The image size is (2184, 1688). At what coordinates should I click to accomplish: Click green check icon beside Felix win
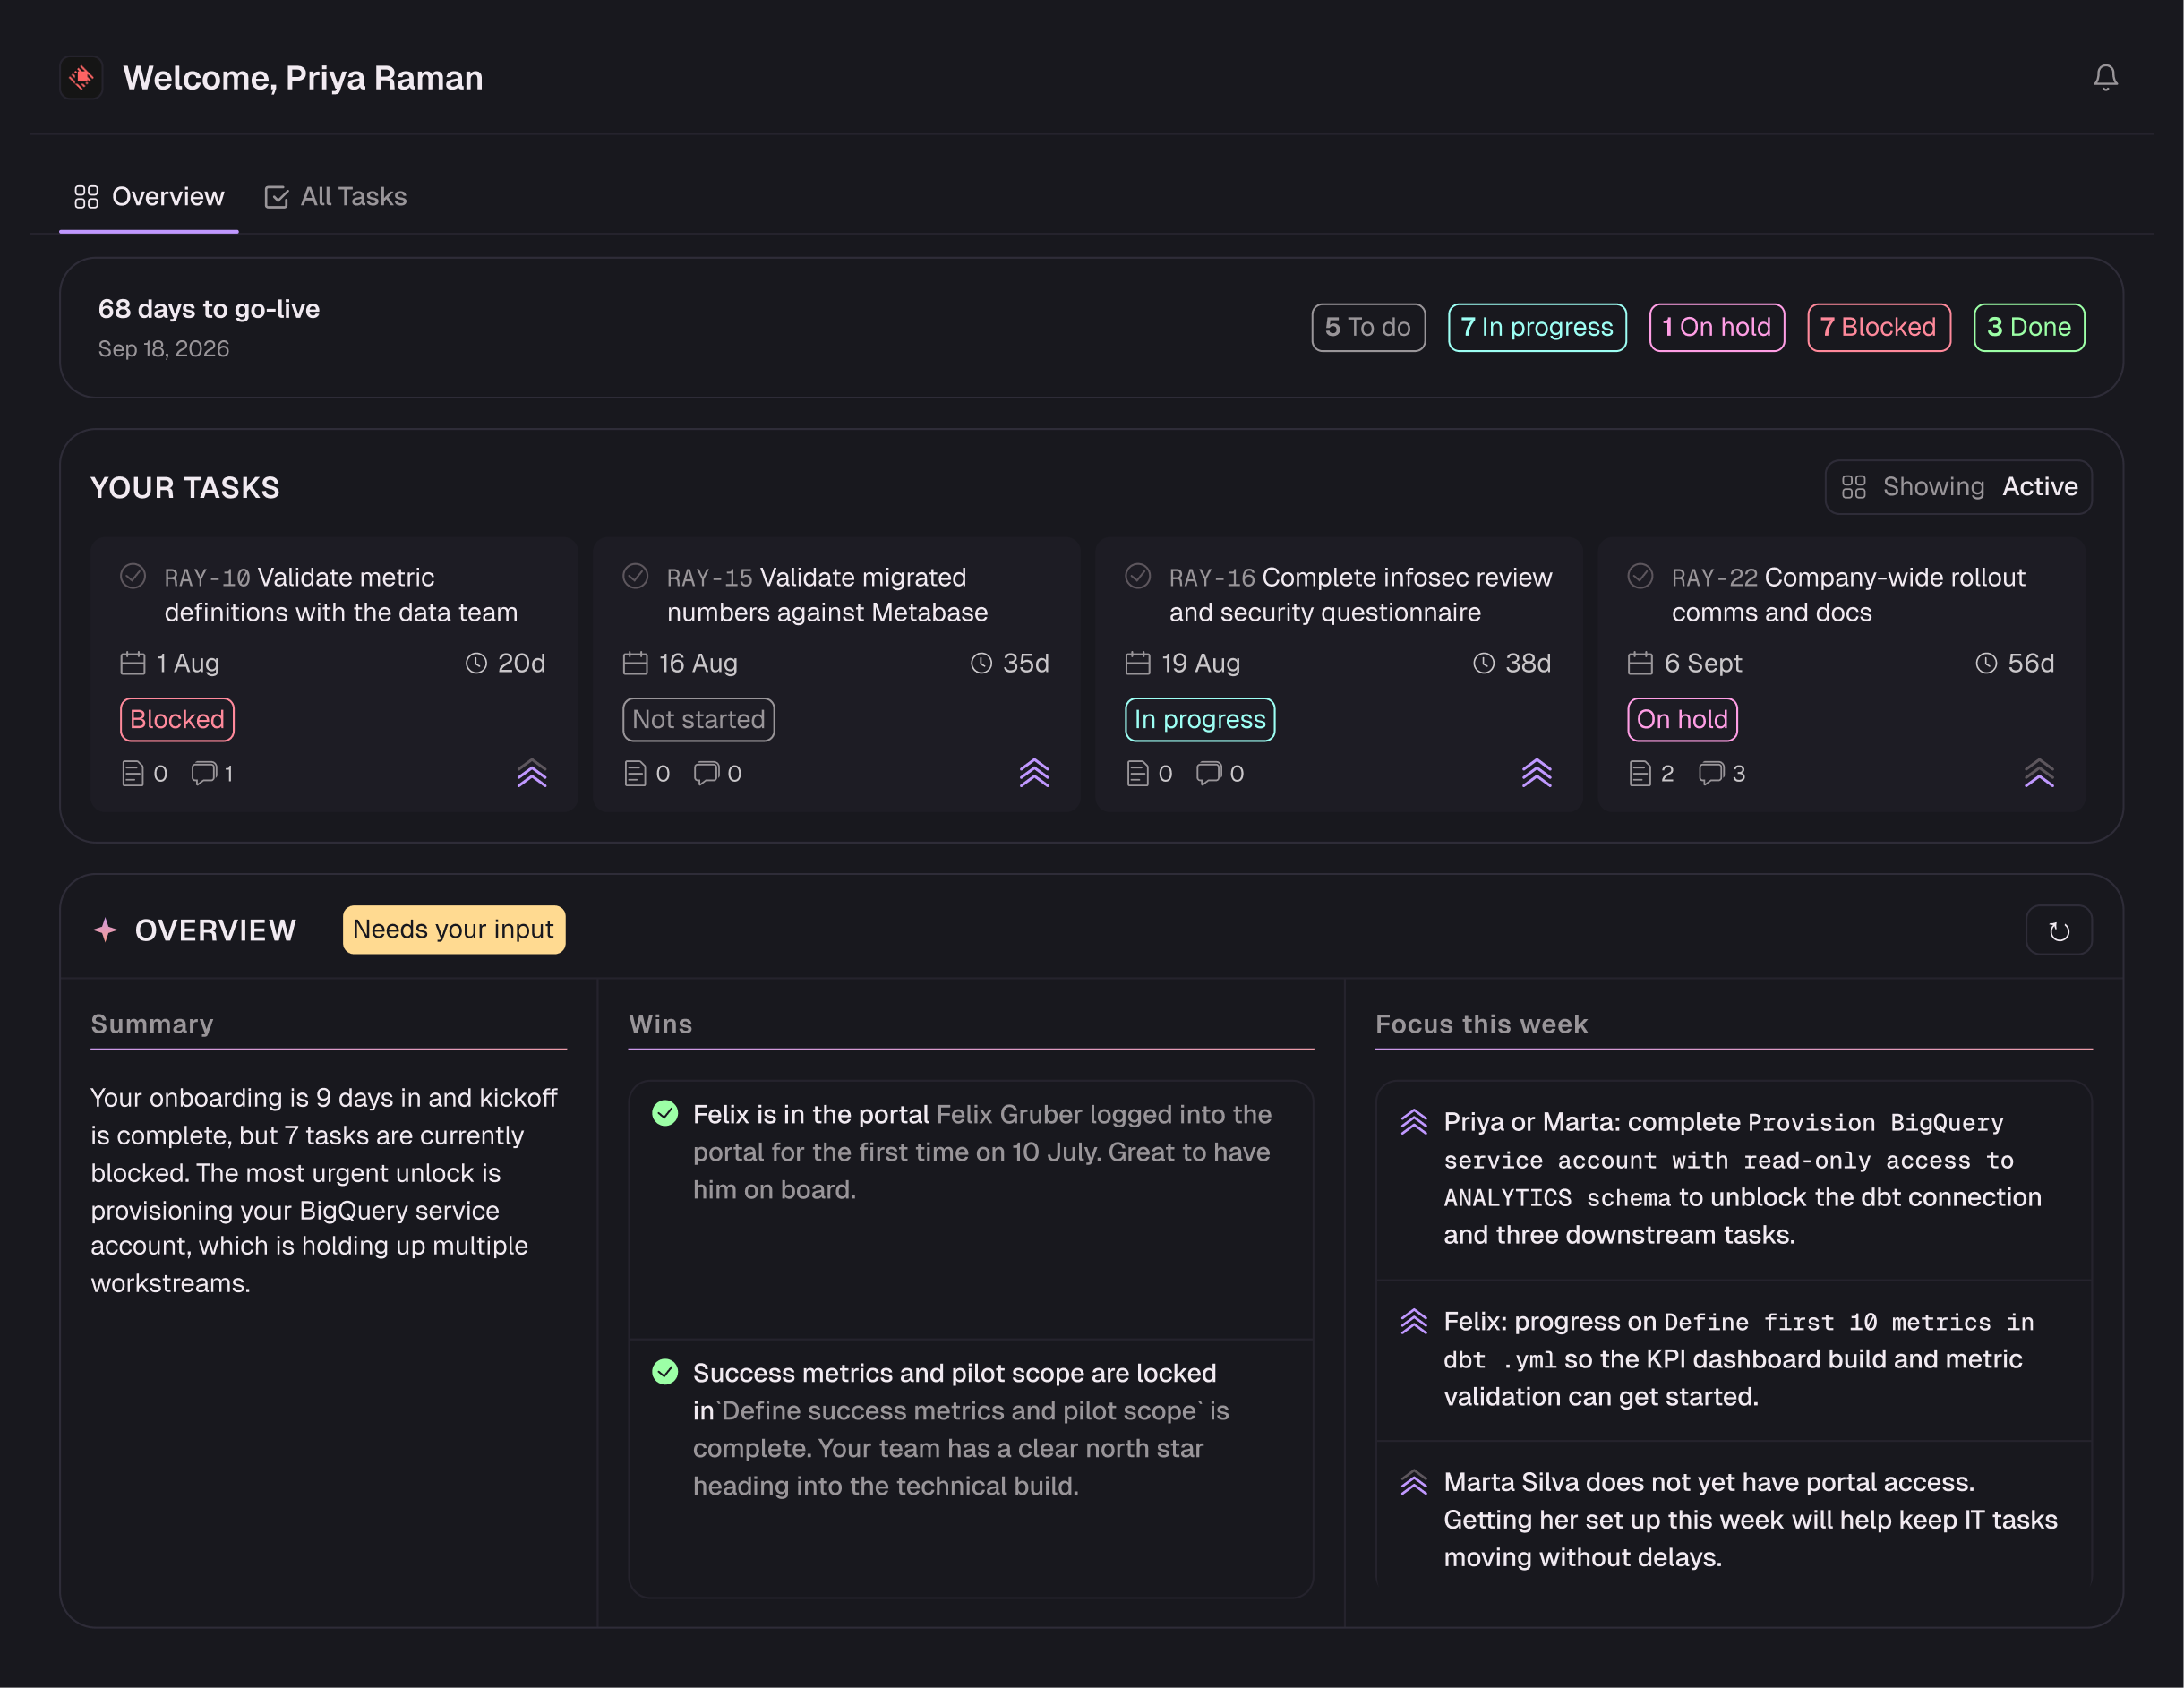(x=665, y=1113)
